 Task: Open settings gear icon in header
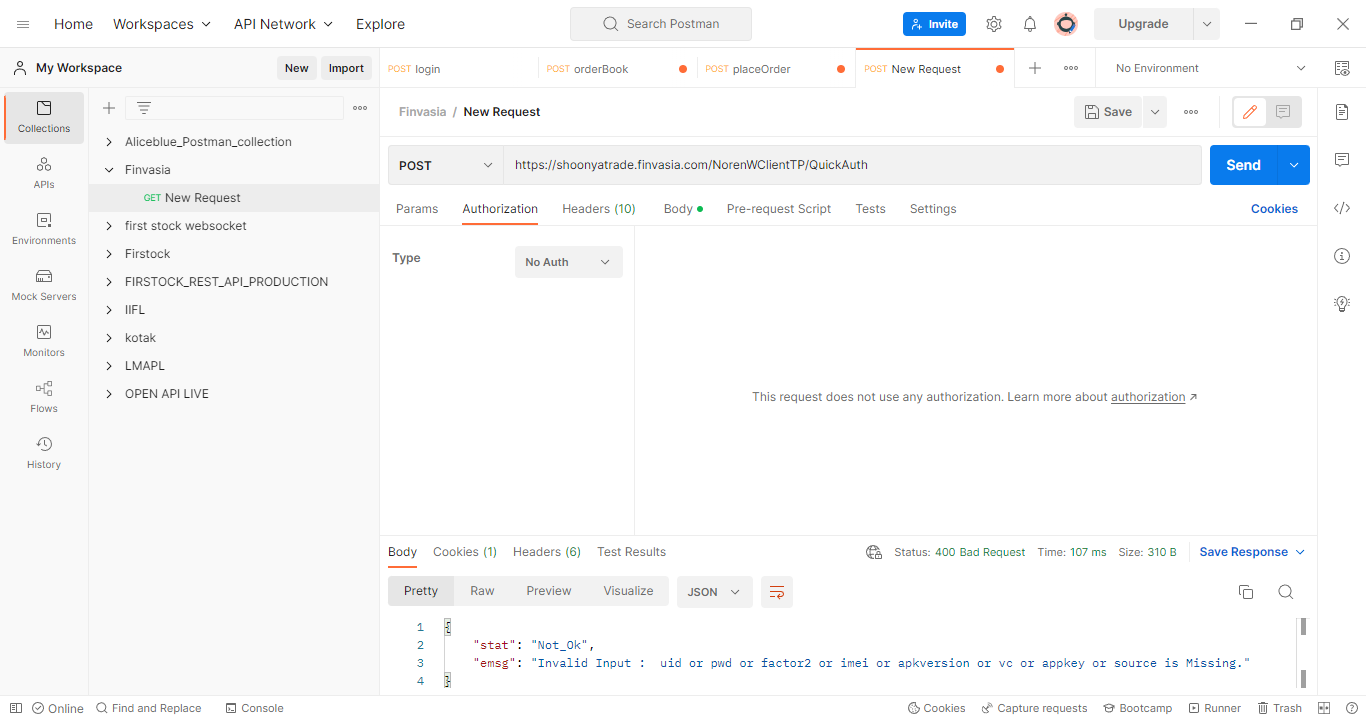tap(993, 24)
